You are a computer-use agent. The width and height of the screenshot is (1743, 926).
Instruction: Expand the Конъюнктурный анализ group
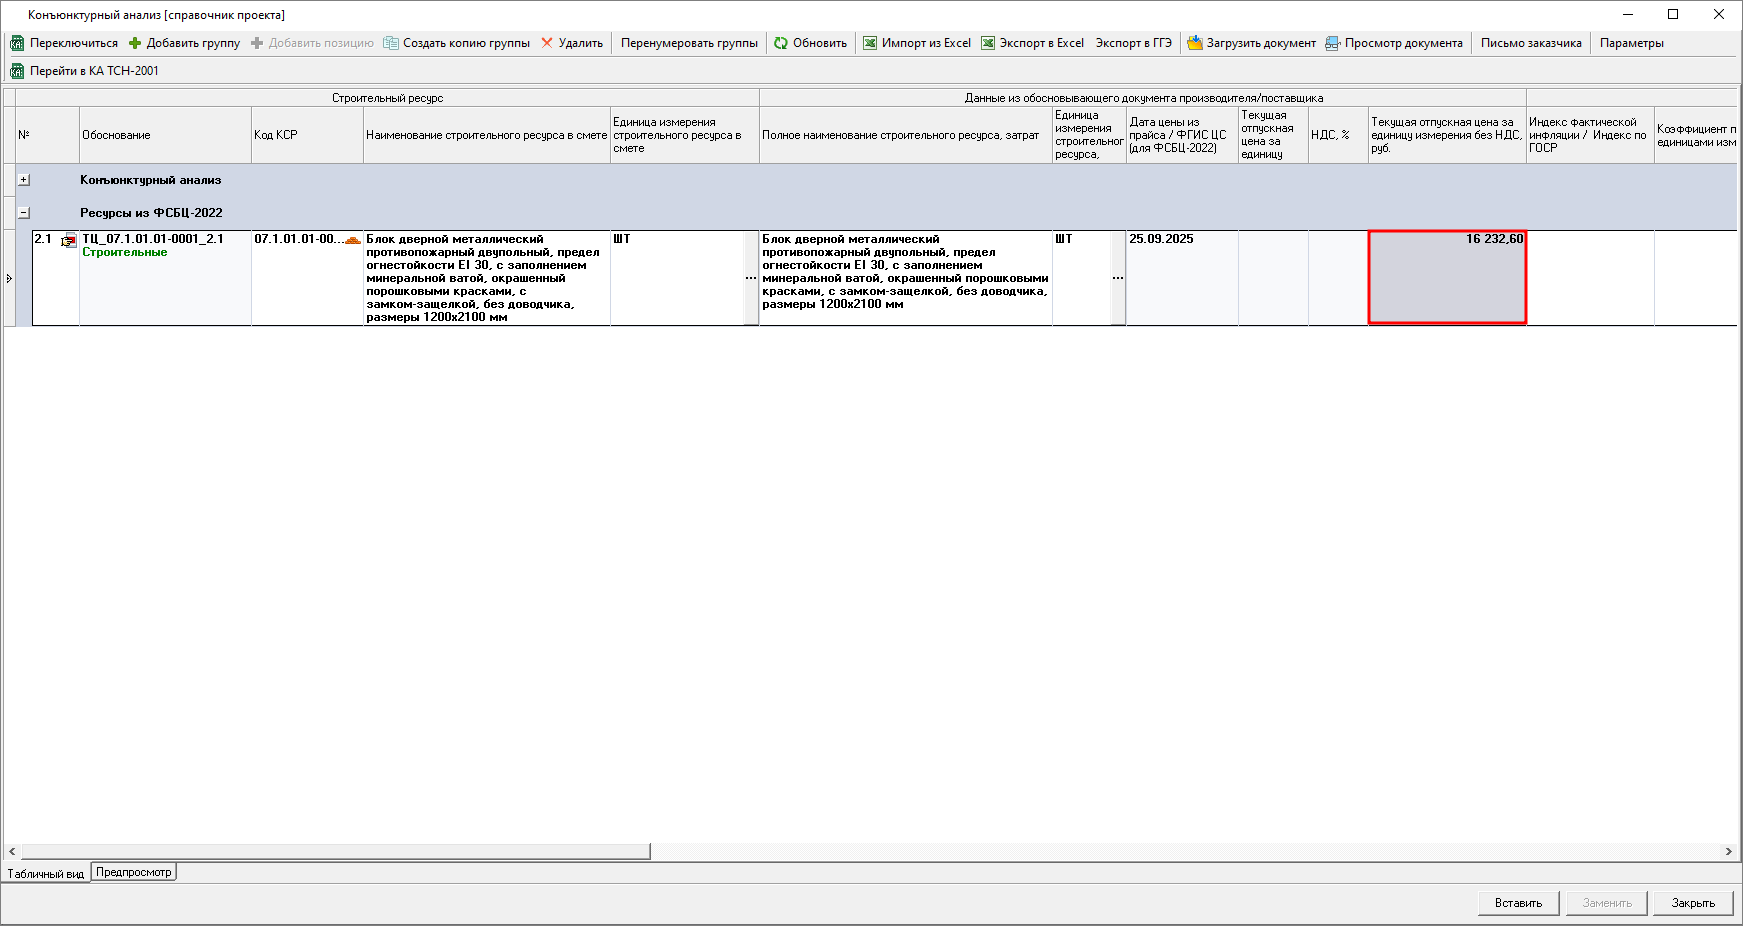(x=24, y=180)
